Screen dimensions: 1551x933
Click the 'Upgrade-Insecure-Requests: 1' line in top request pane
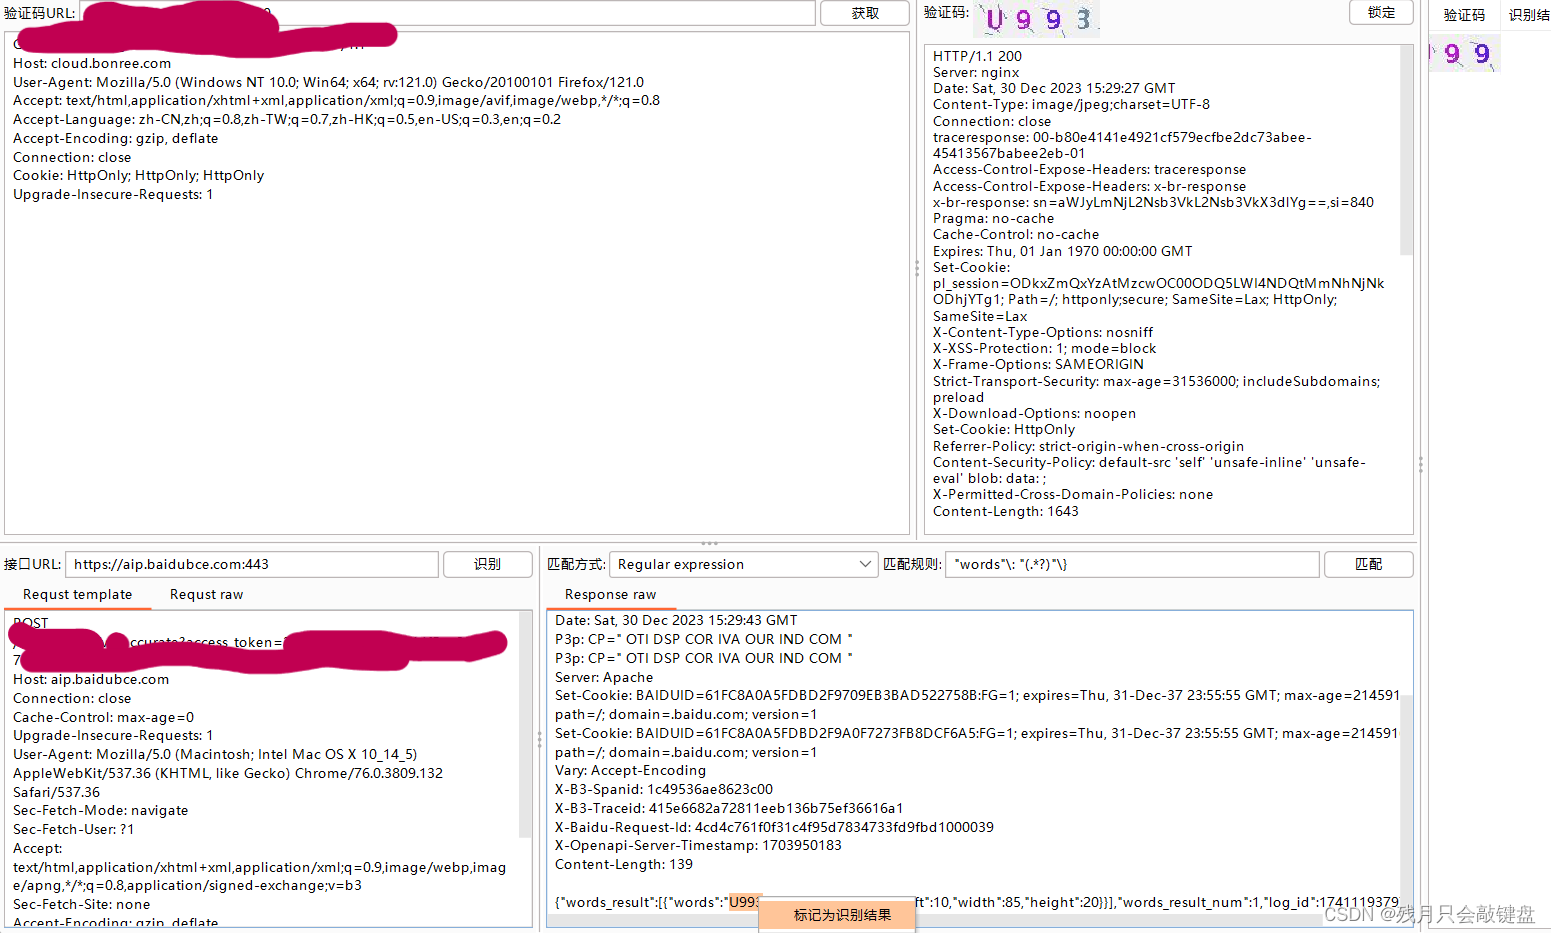[x=113, y=194]
